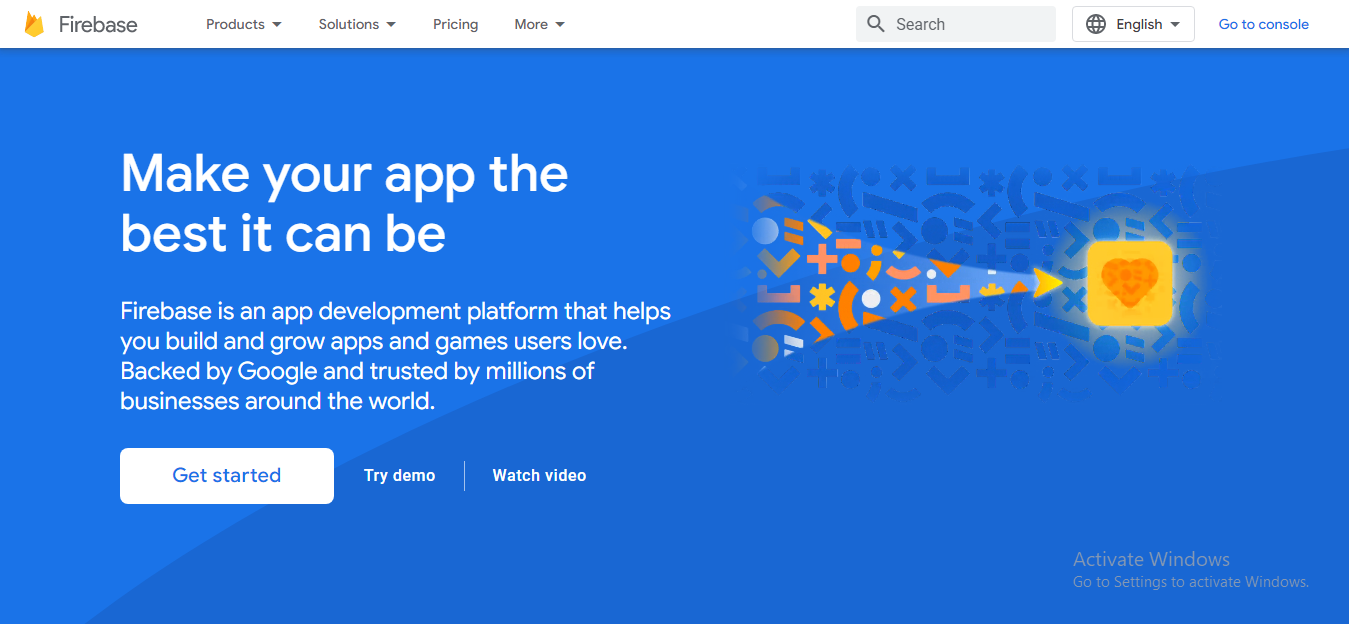Click the globe language icon
The width and height of the screenshot is (1349, 624).
click(x=1096, y=24)
